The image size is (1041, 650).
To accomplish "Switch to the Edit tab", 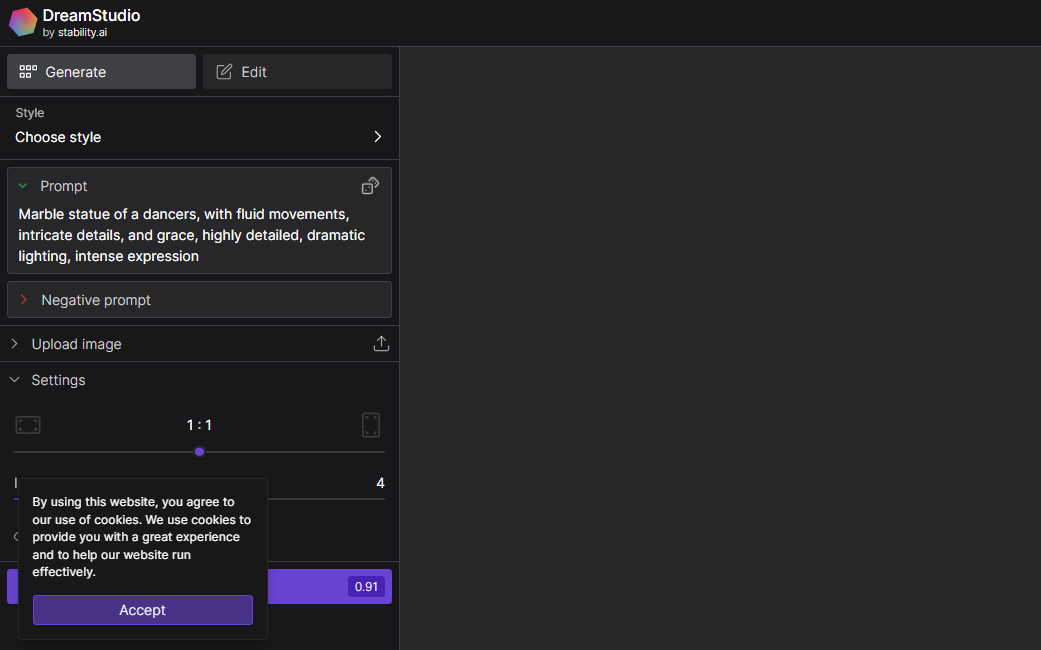I will (x=297, y=72).
